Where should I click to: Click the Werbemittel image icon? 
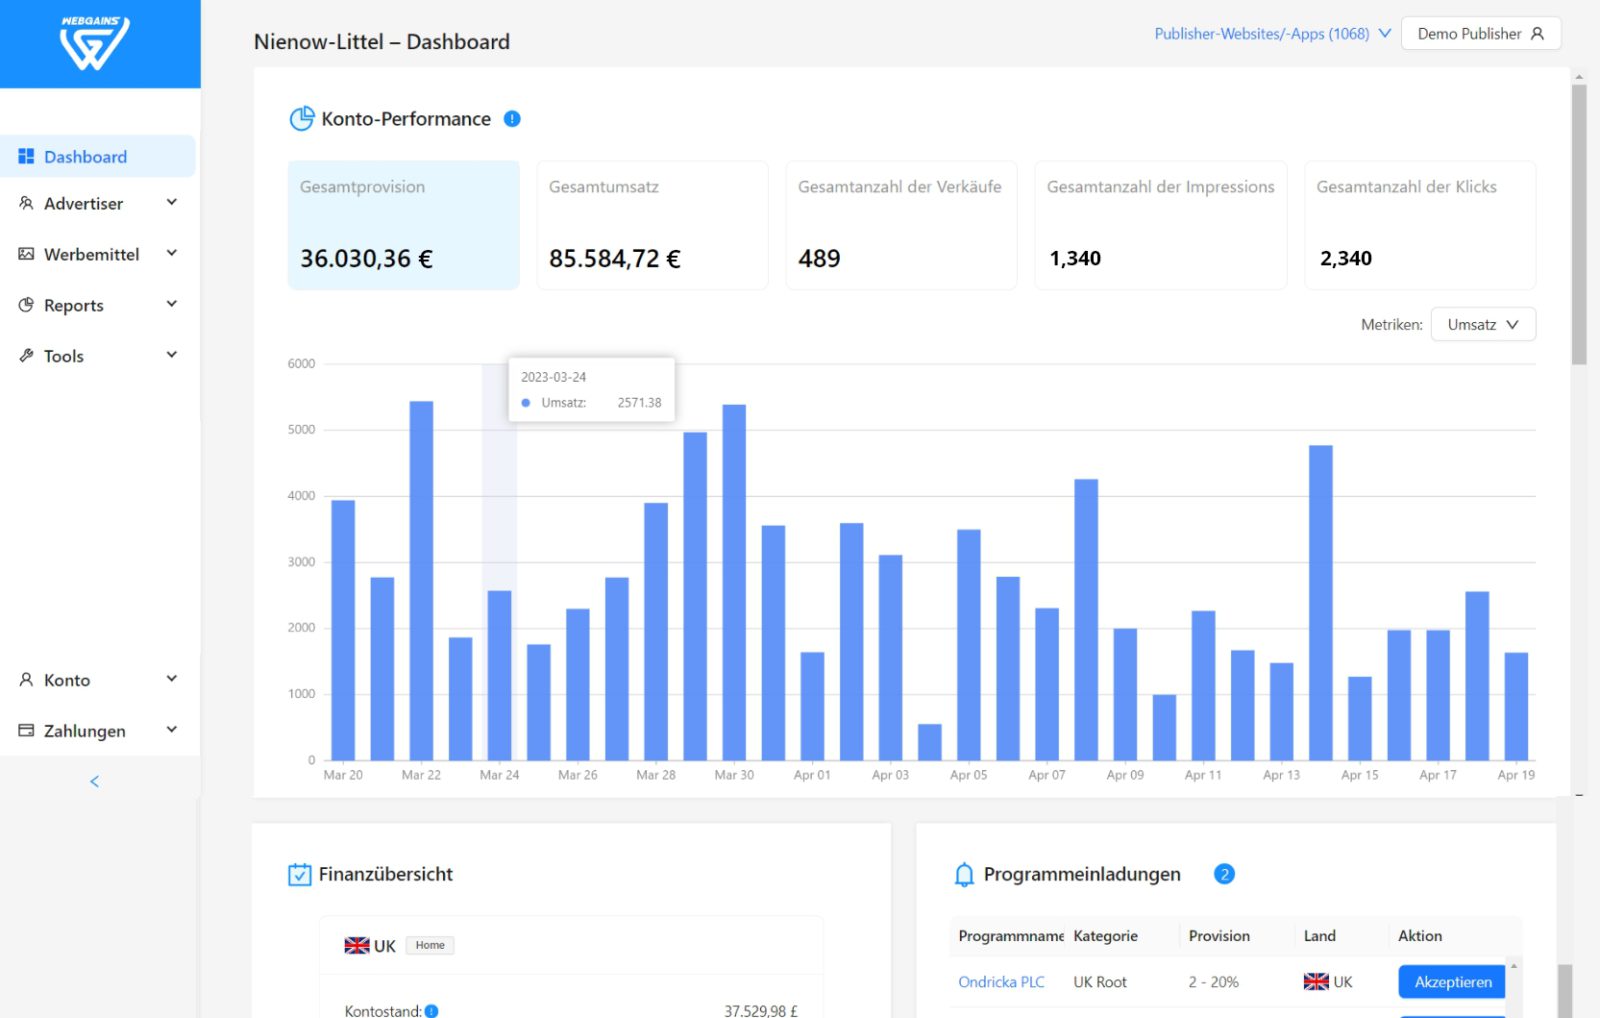(x=25, y=254)
